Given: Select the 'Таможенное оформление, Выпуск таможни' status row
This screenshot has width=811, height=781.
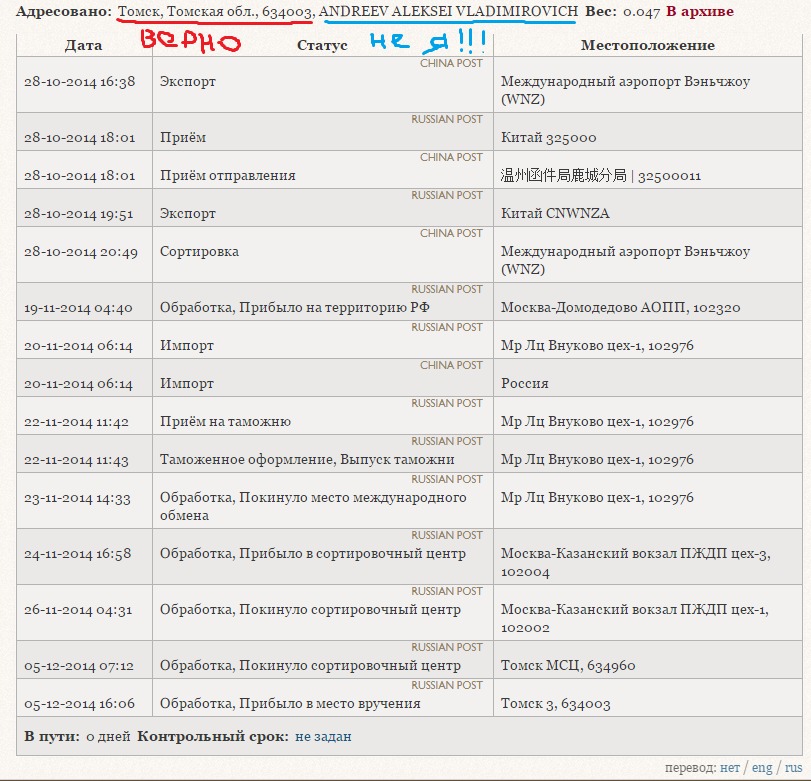Looking at the screenshot, I should coord(307,460).
